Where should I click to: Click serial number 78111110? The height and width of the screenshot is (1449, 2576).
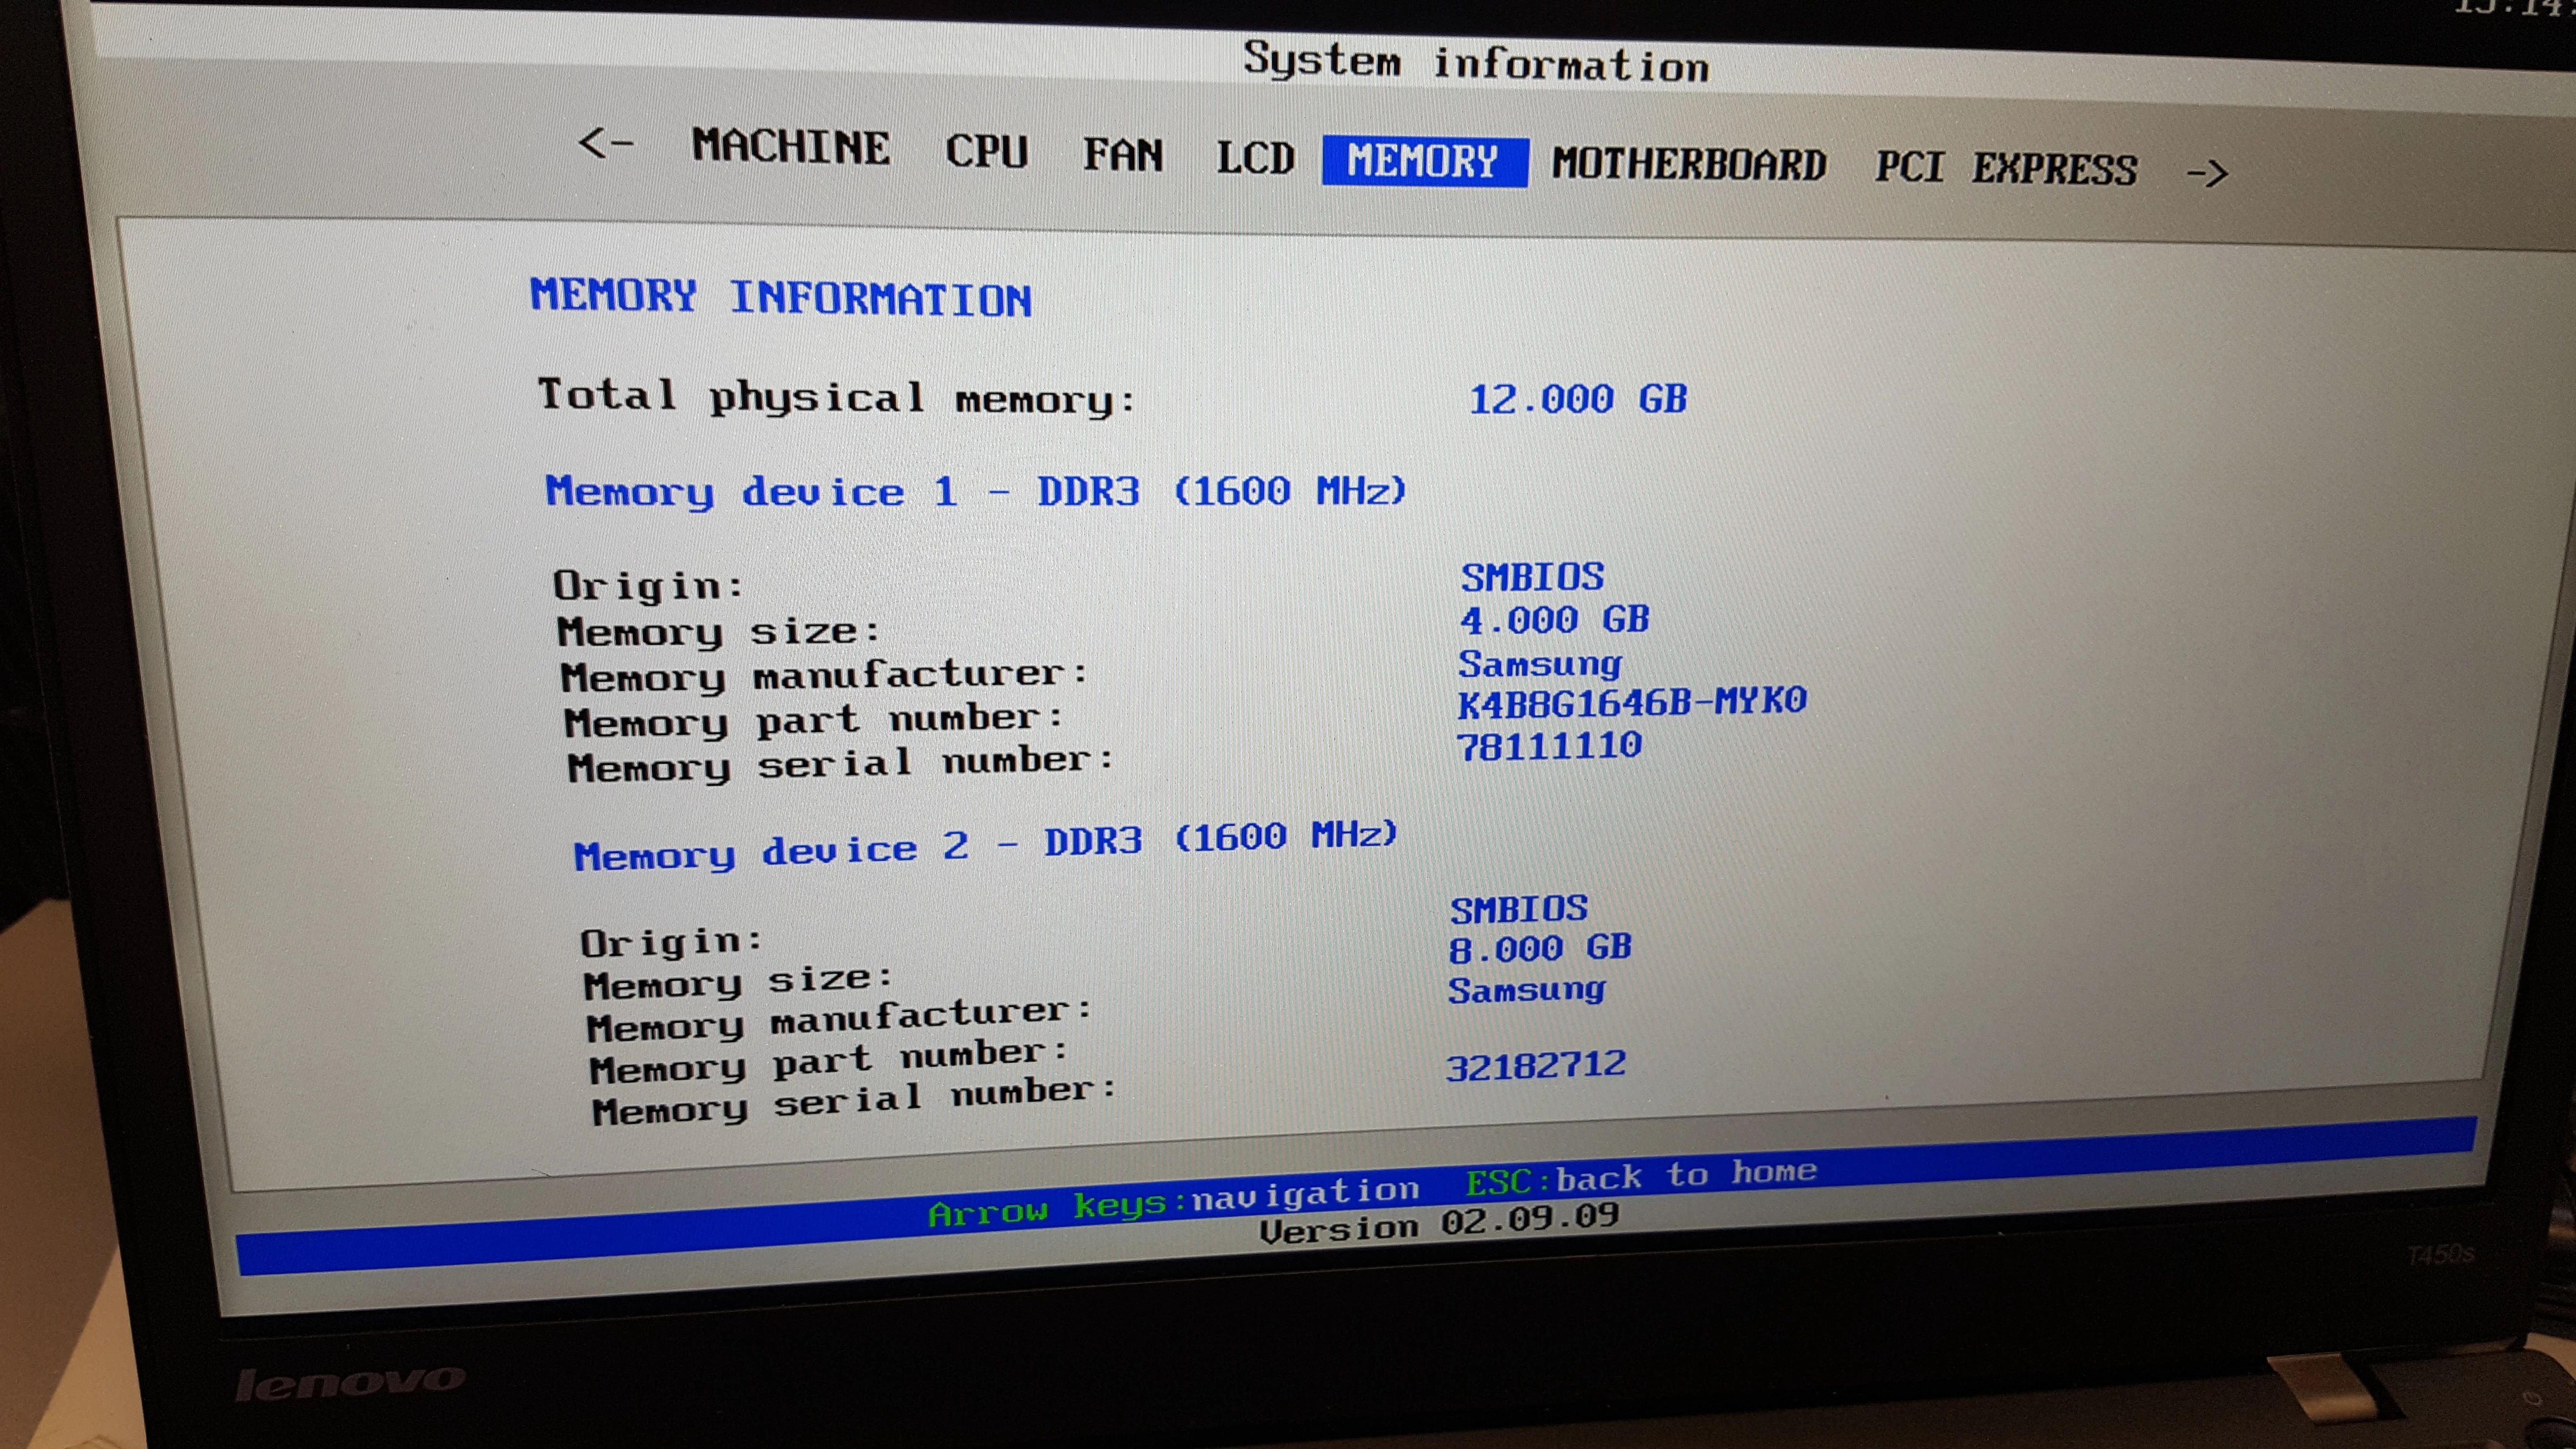tap(1549, 746)
